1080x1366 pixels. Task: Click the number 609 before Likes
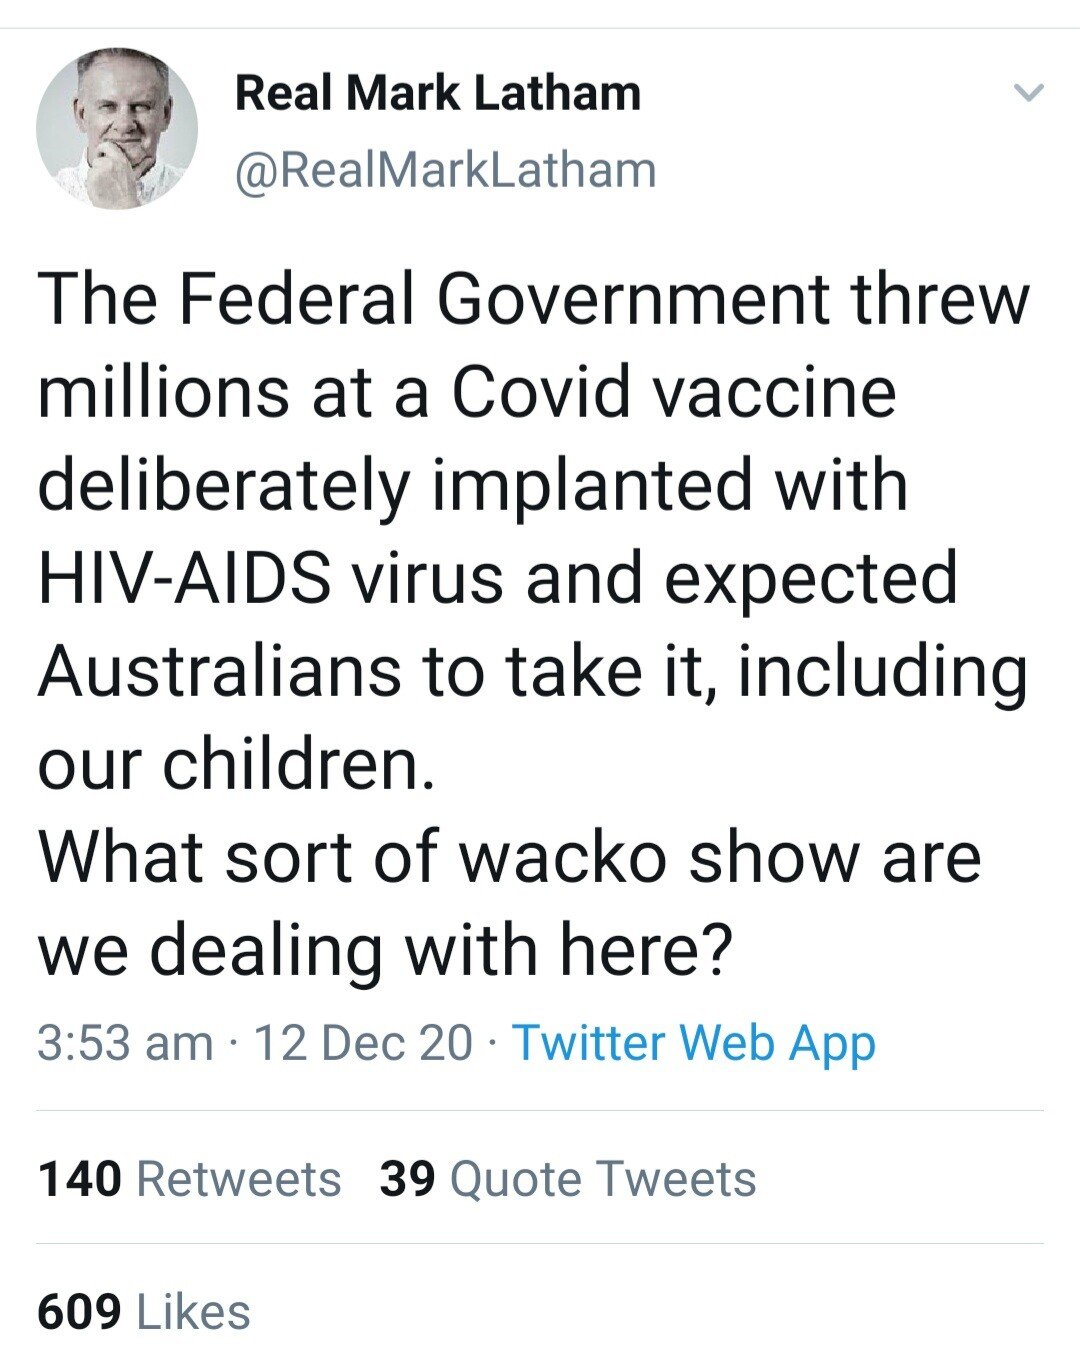click(80, 1313)
